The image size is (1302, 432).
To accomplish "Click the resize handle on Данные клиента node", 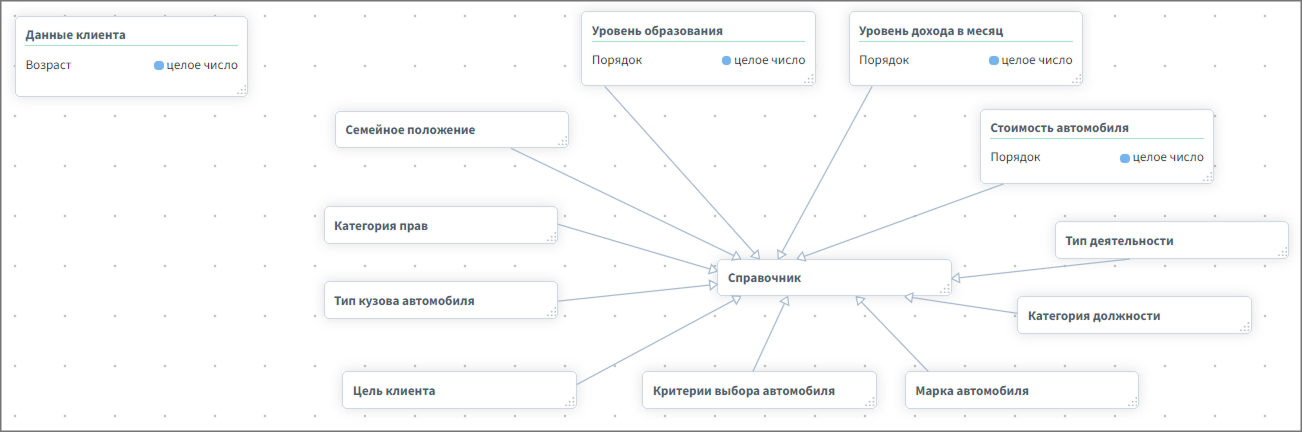I will 241,90.
